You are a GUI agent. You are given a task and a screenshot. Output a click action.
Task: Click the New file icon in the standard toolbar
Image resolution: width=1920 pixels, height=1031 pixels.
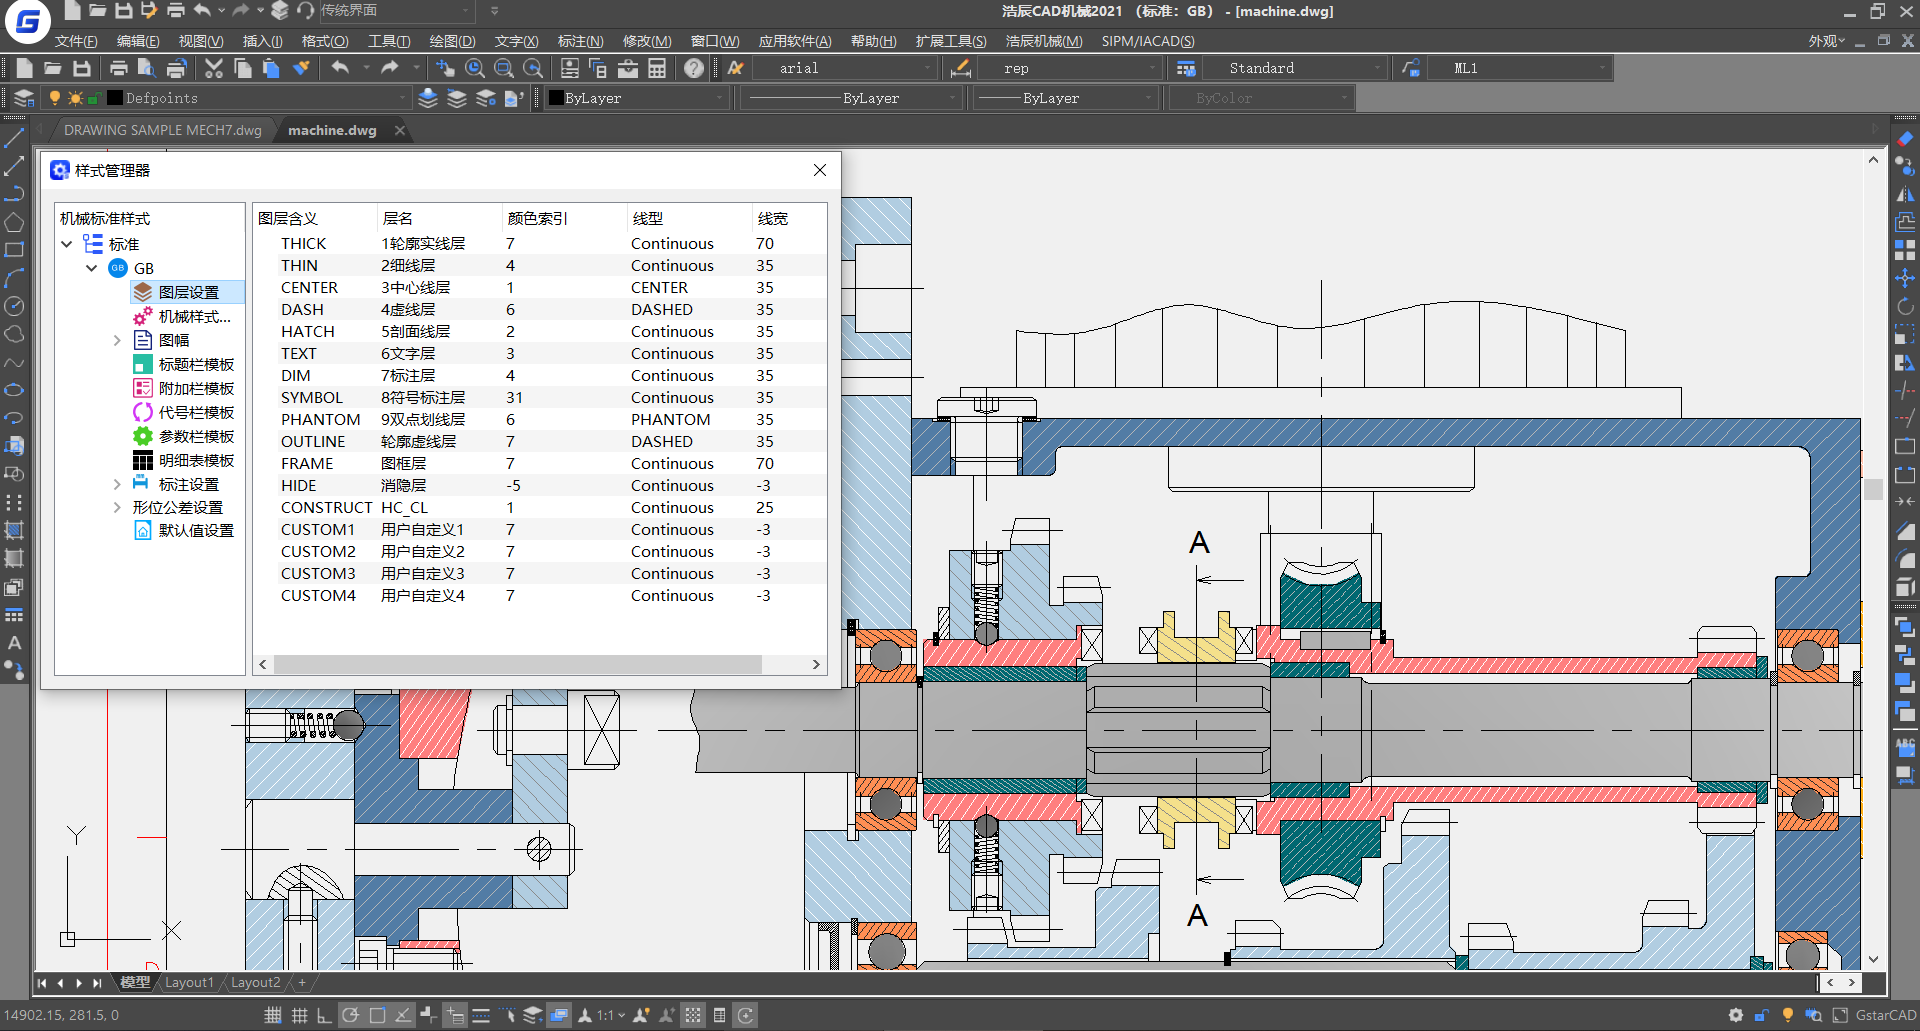25,68
